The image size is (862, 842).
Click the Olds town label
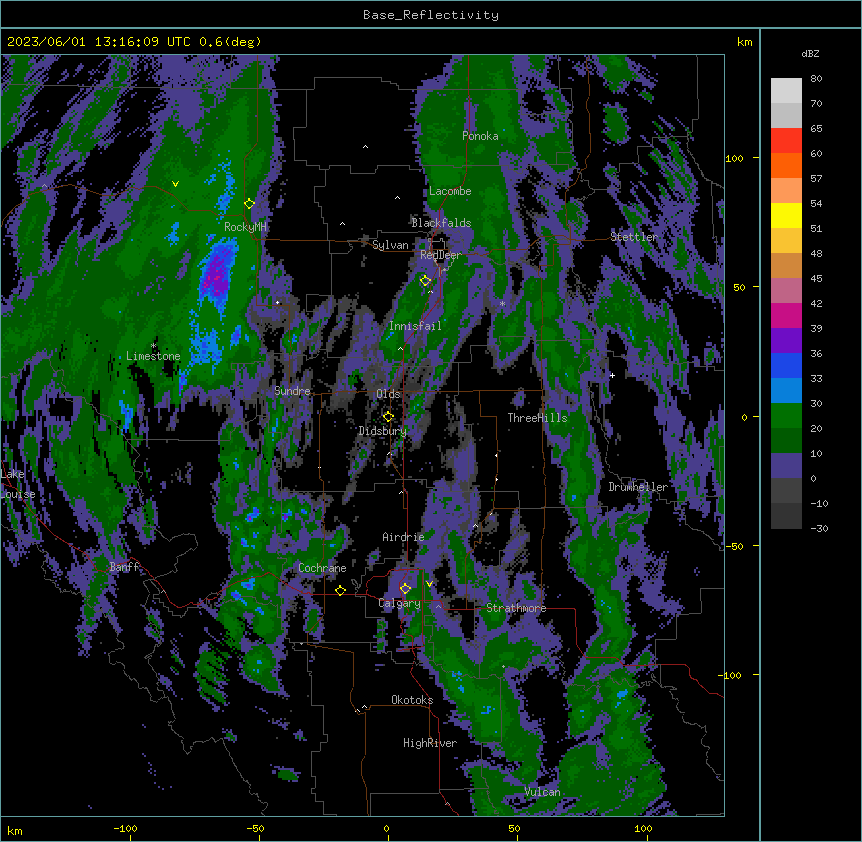[388, 394]
